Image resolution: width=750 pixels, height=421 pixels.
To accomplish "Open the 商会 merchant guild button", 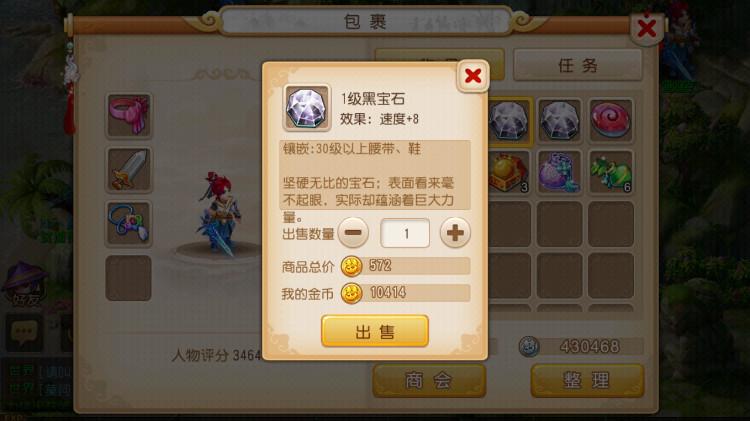I will point(429,380).
